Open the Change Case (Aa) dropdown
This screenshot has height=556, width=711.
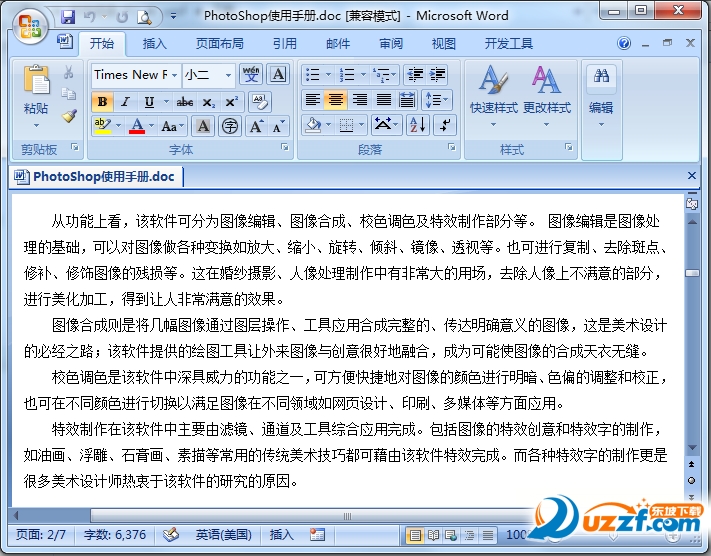[x=172, y=126]
